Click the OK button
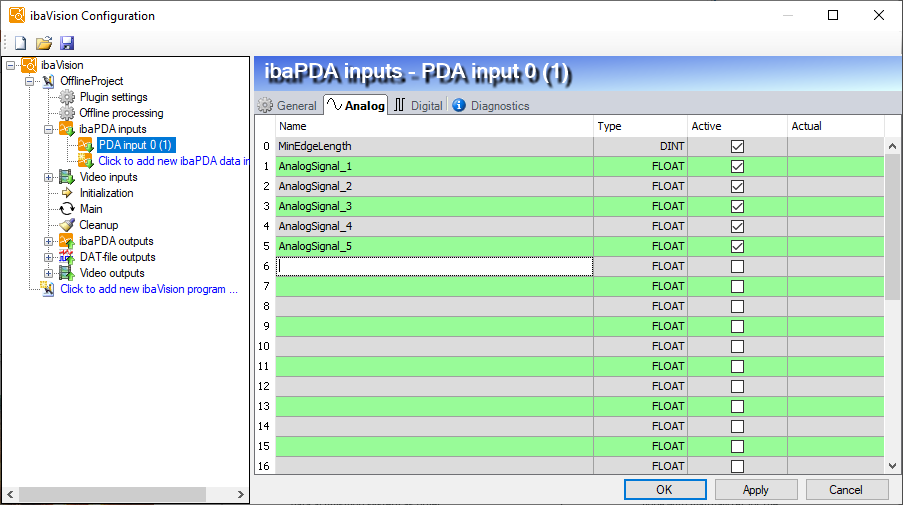 point(665,490)
